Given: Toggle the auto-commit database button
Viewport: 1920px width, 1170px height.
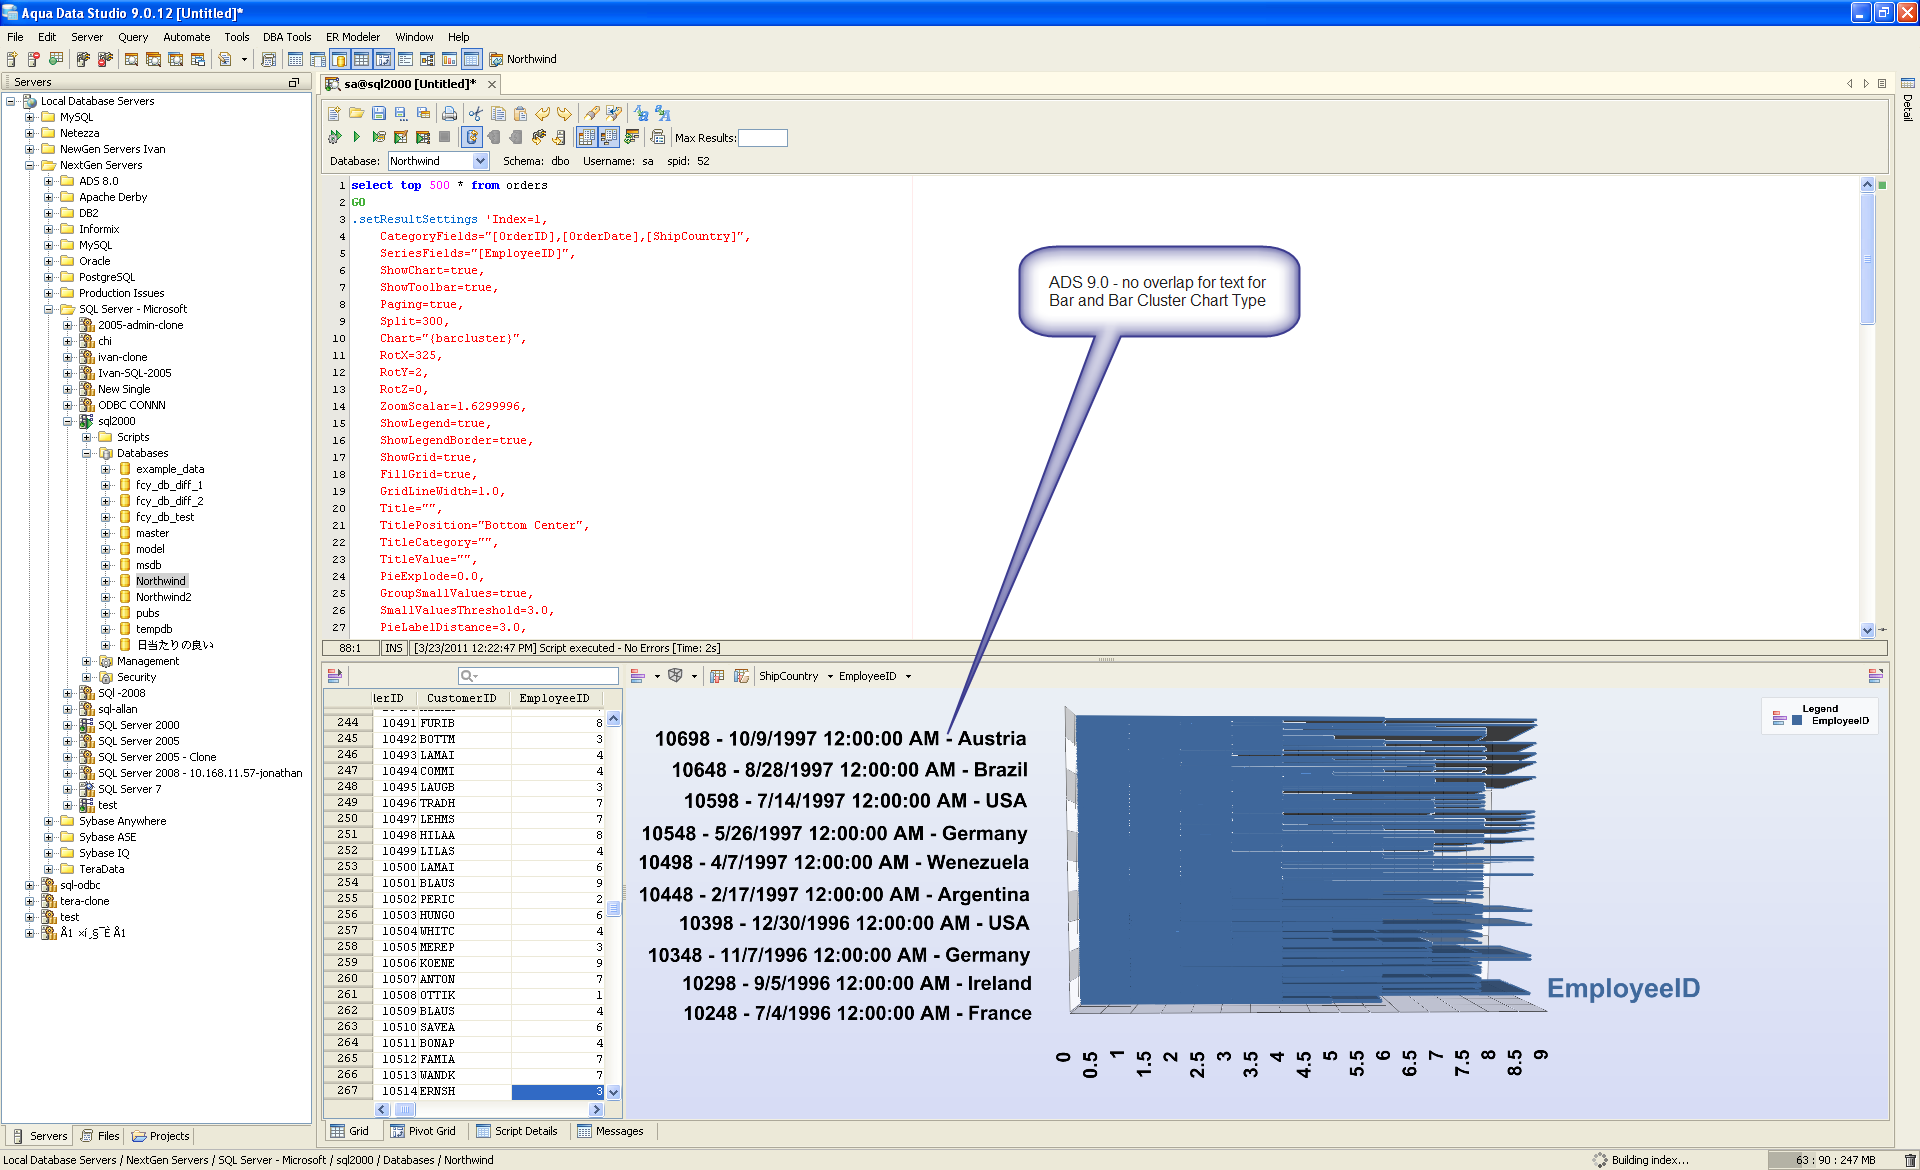Looking at the screenshot, I should (472, 137).
